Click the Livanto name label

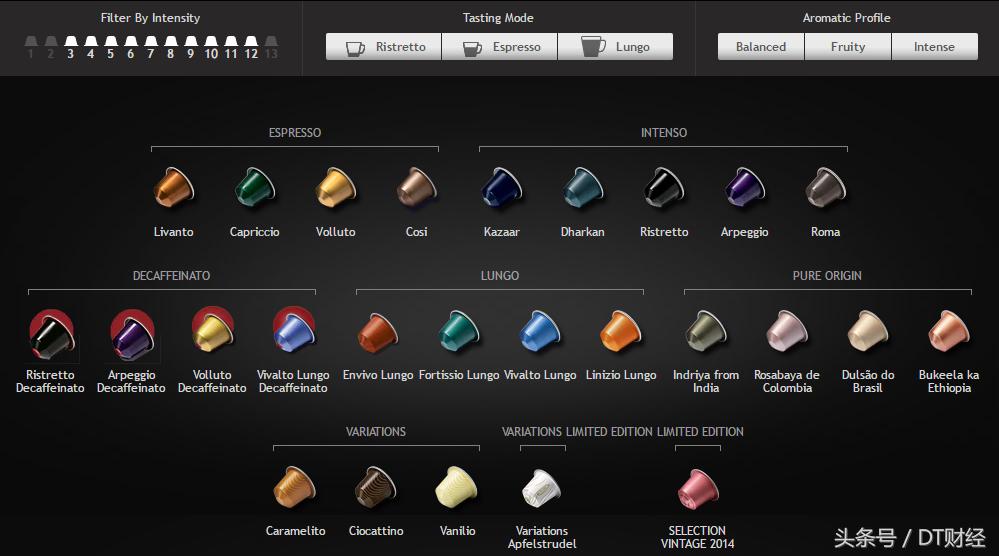coord(173,232)
